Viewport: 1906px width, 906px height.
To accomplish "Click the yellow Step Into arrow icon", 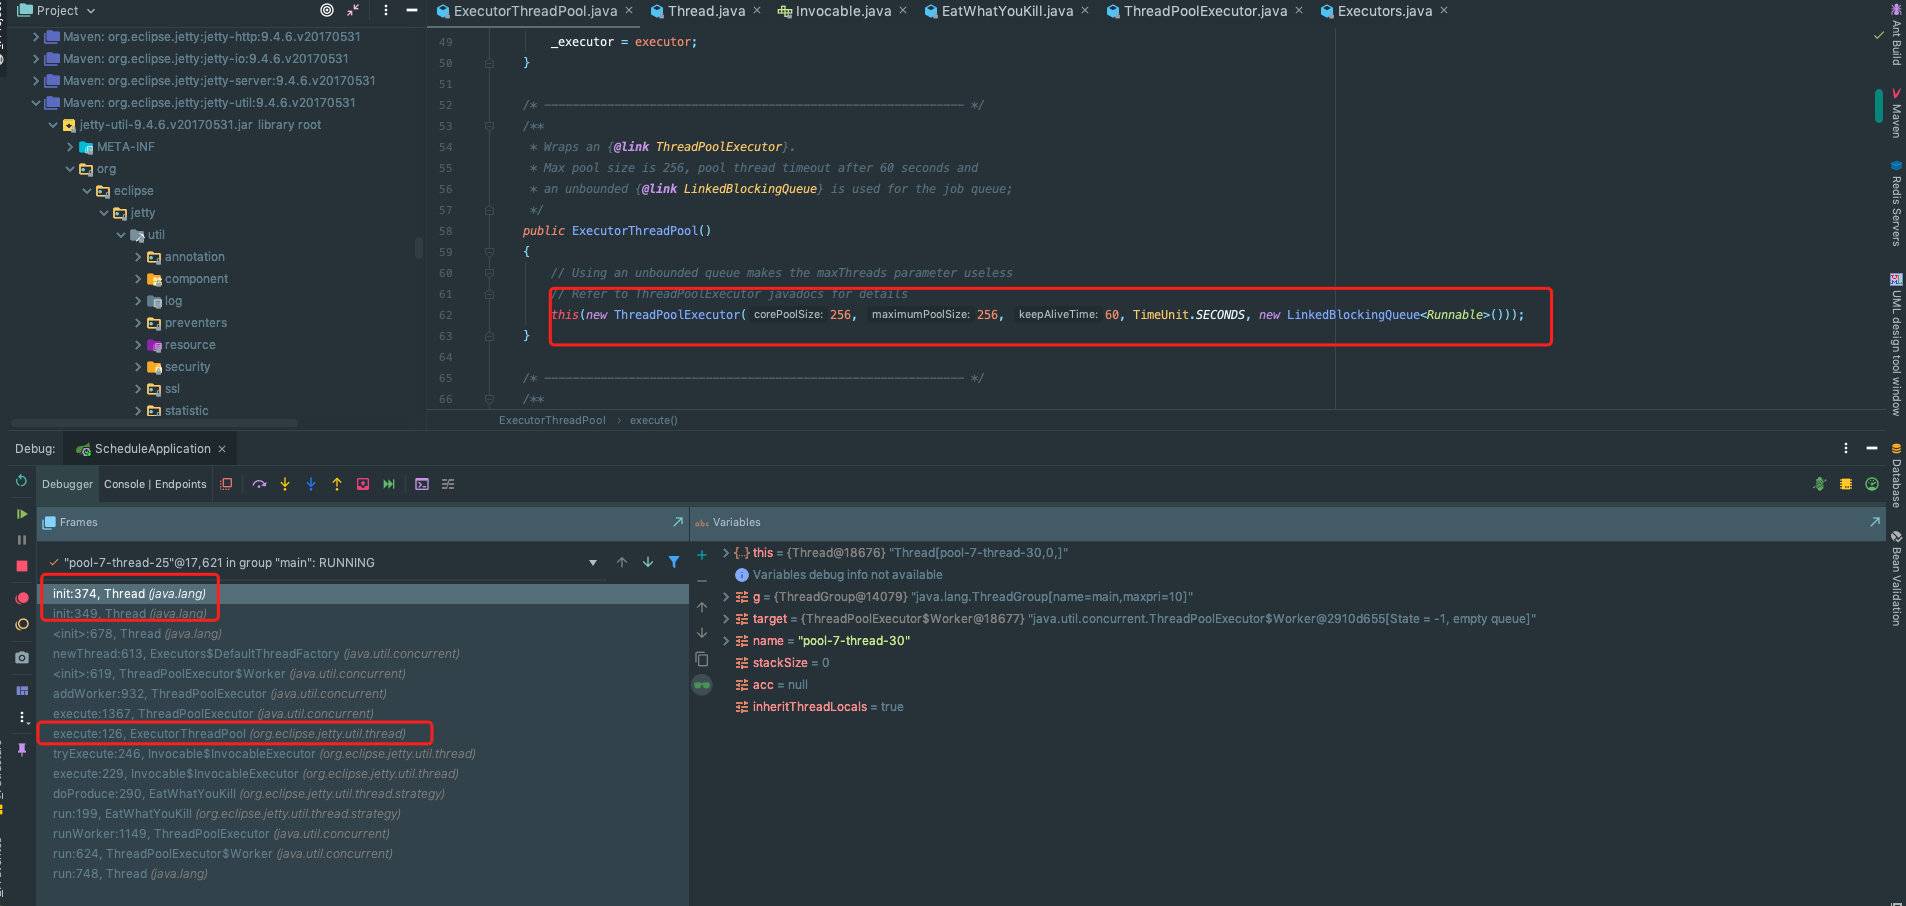I will (285, 484).
